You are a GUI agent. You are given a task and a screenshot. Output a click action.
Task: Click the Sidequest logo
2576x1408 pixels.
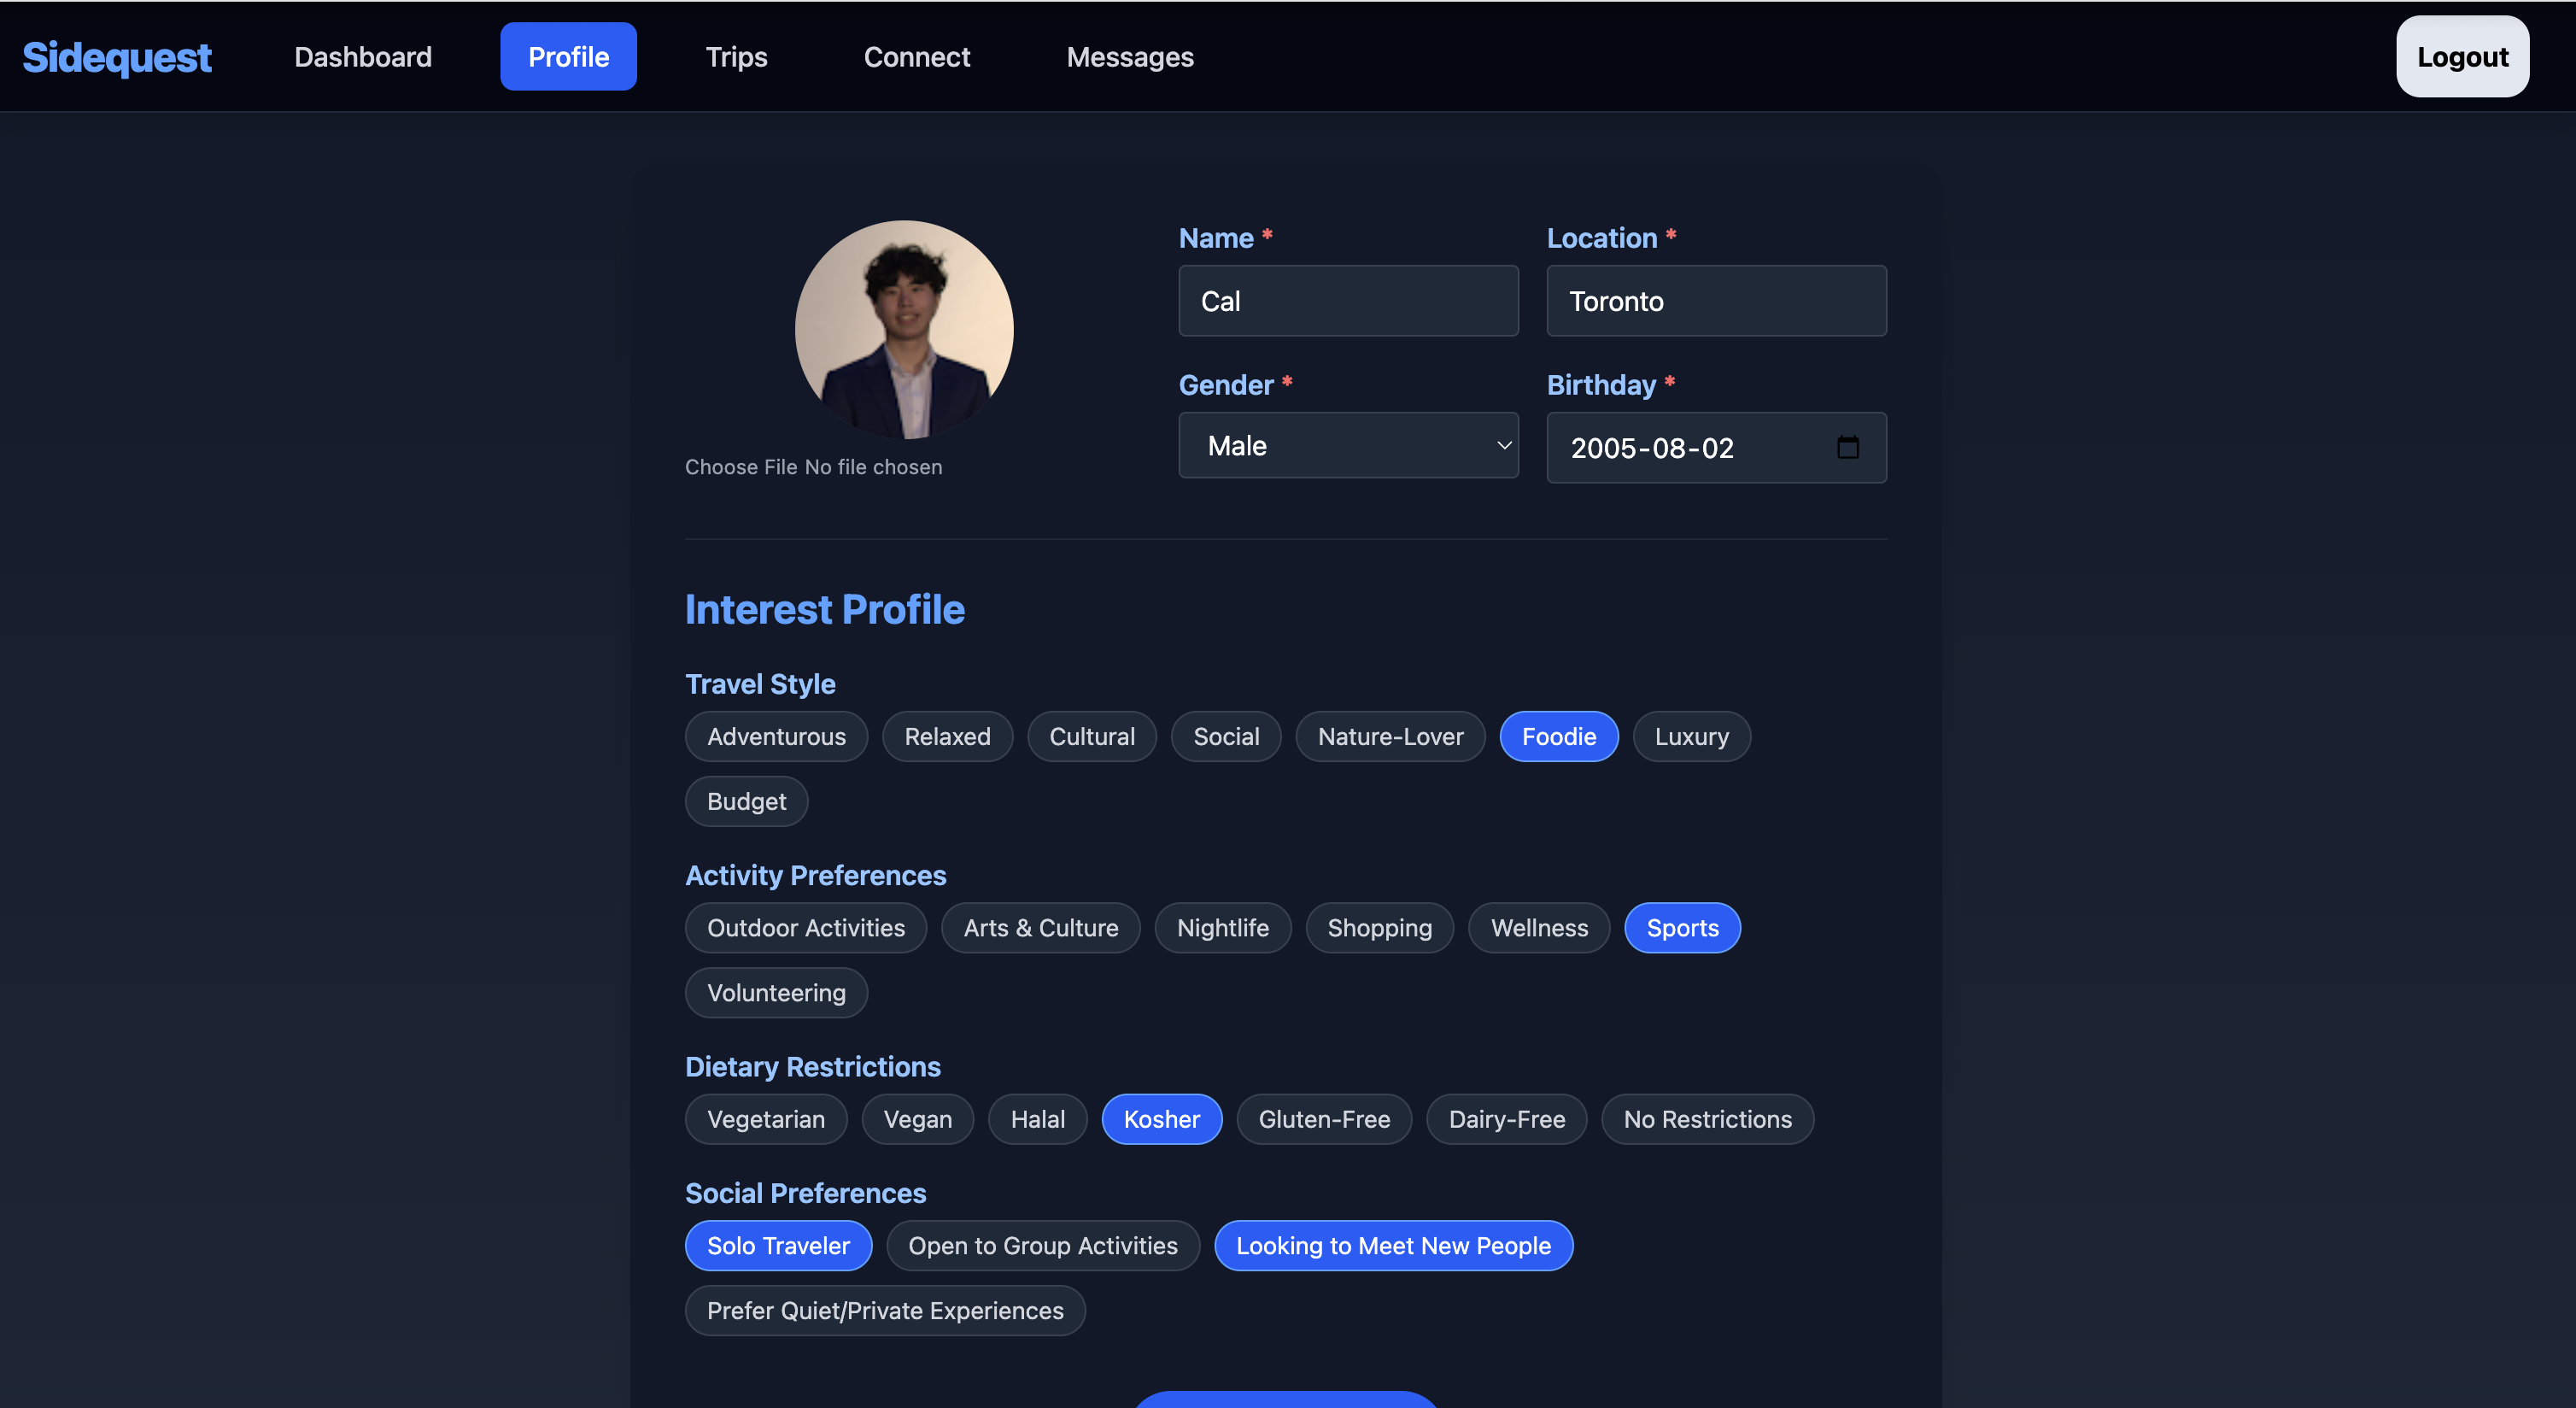[x=117, y=57]
